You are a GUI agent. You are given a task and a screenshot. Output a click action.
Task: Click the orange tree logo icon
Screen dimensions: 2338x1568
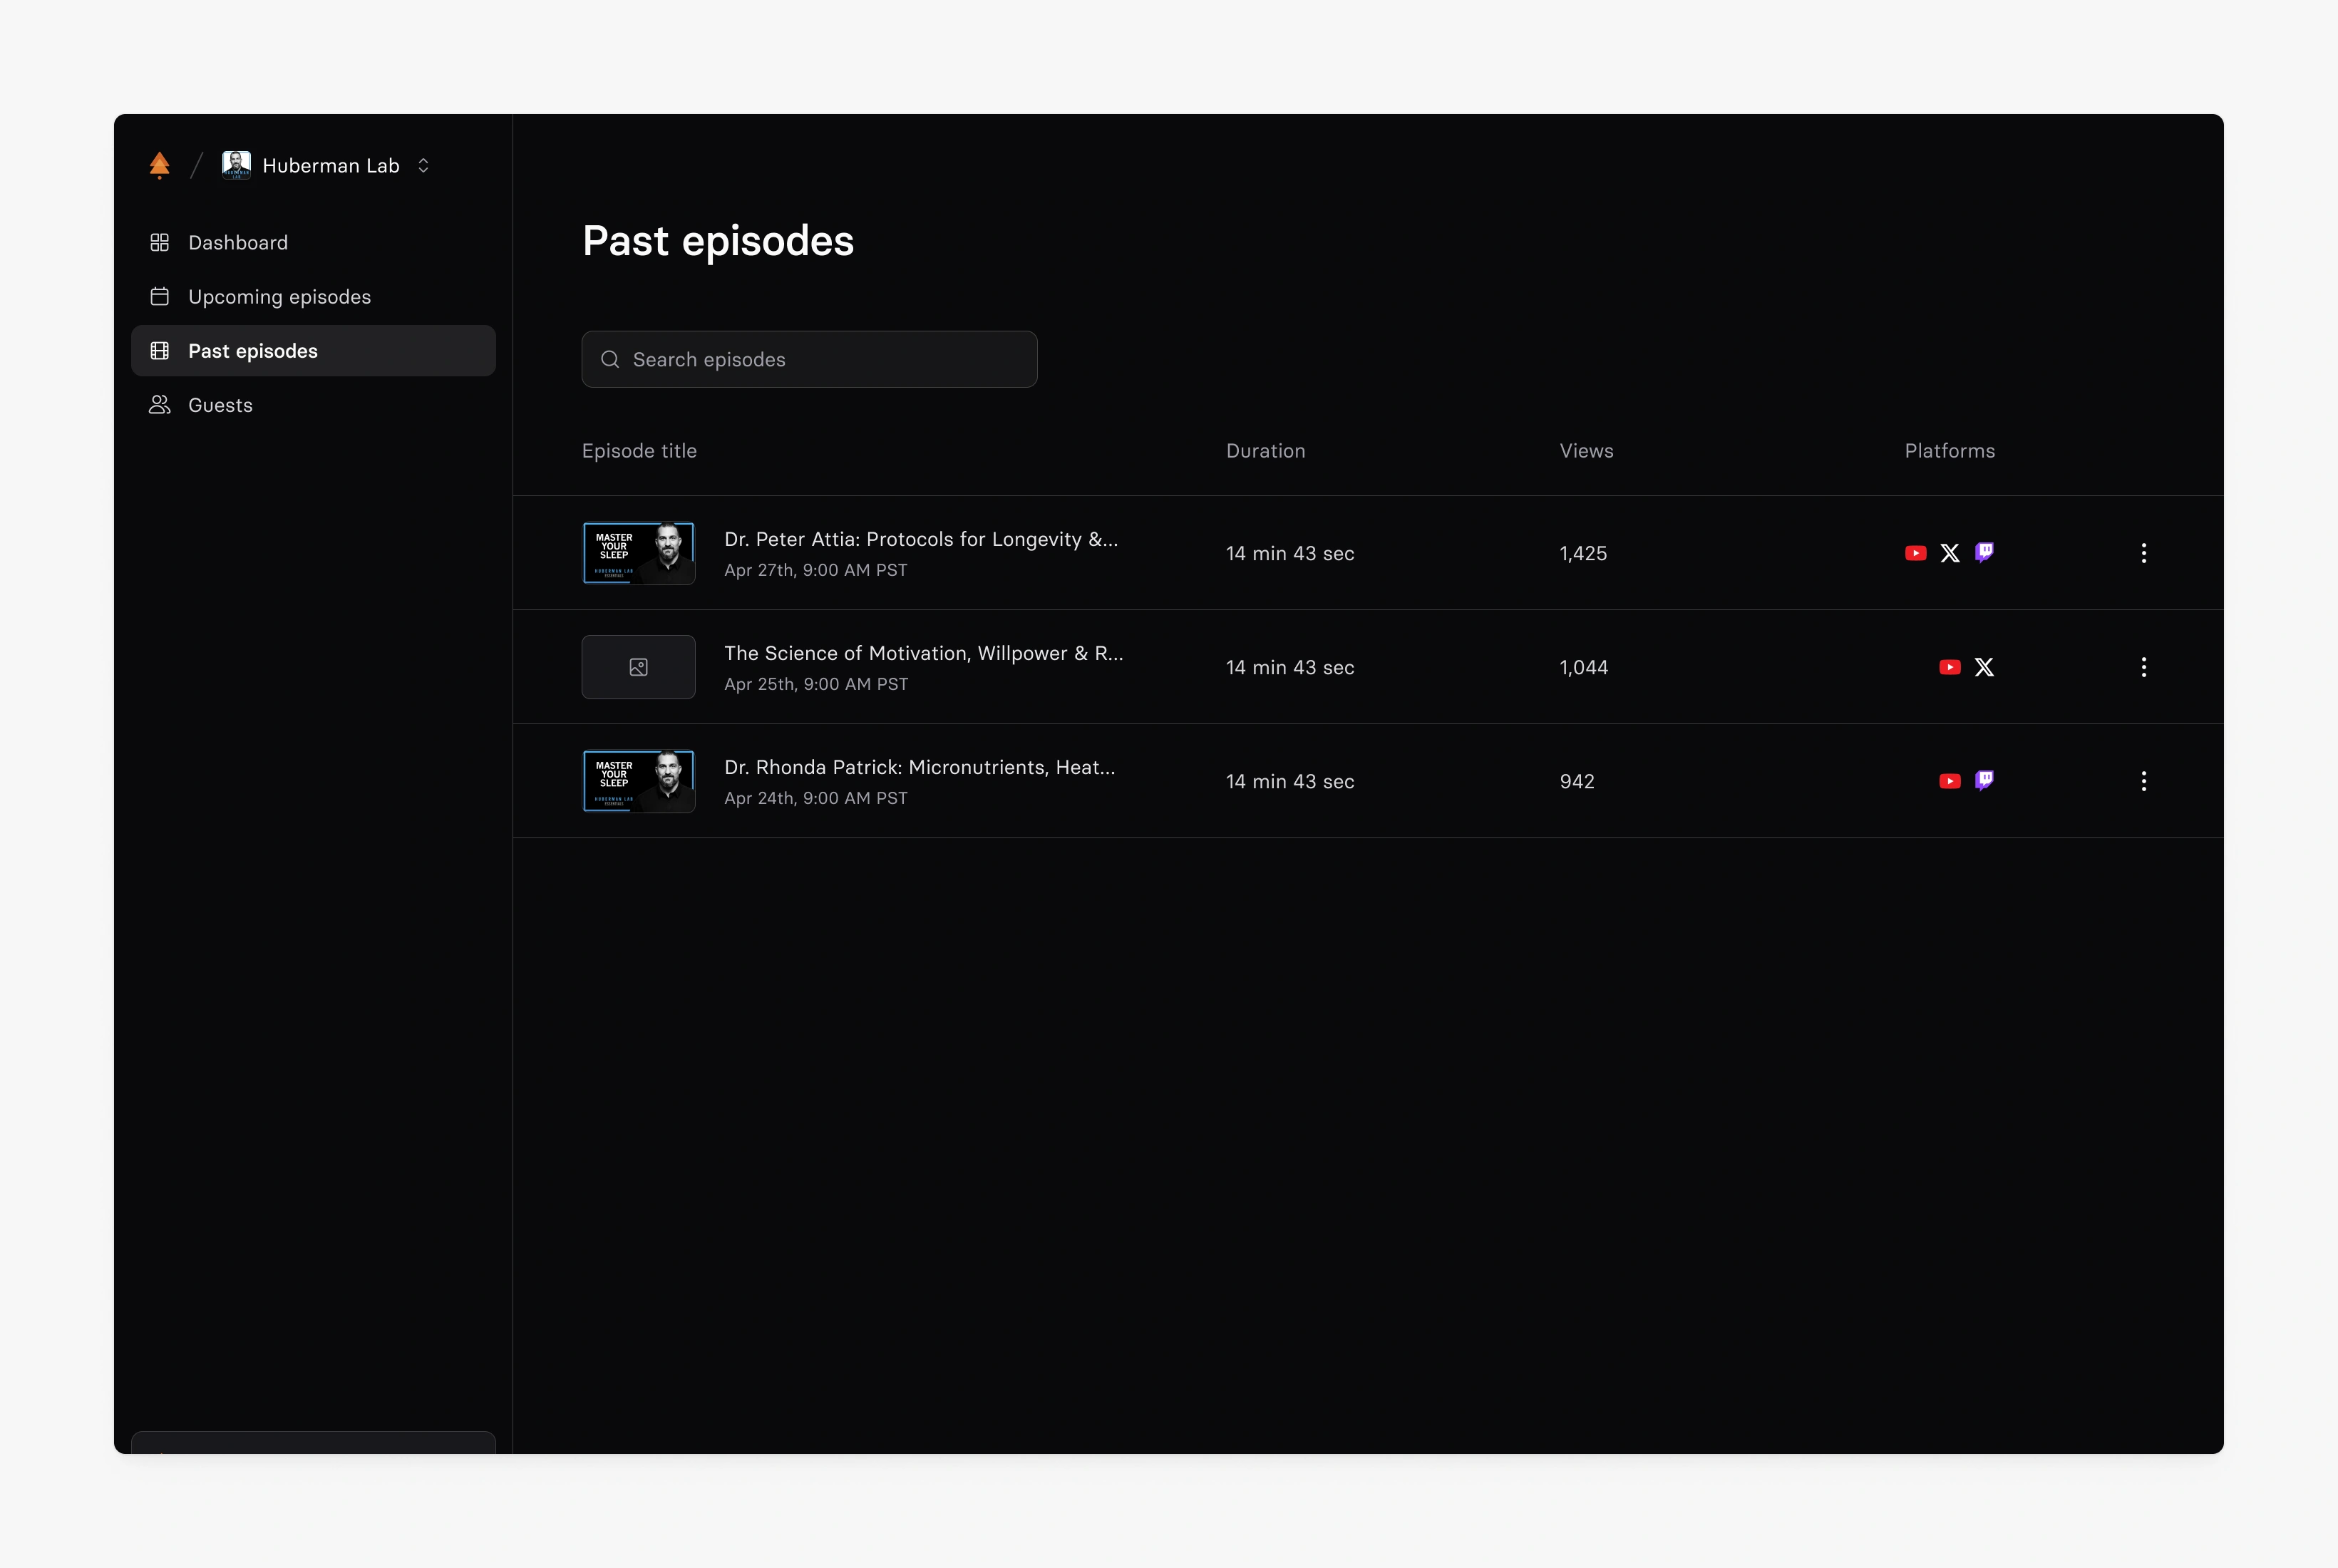159,165
